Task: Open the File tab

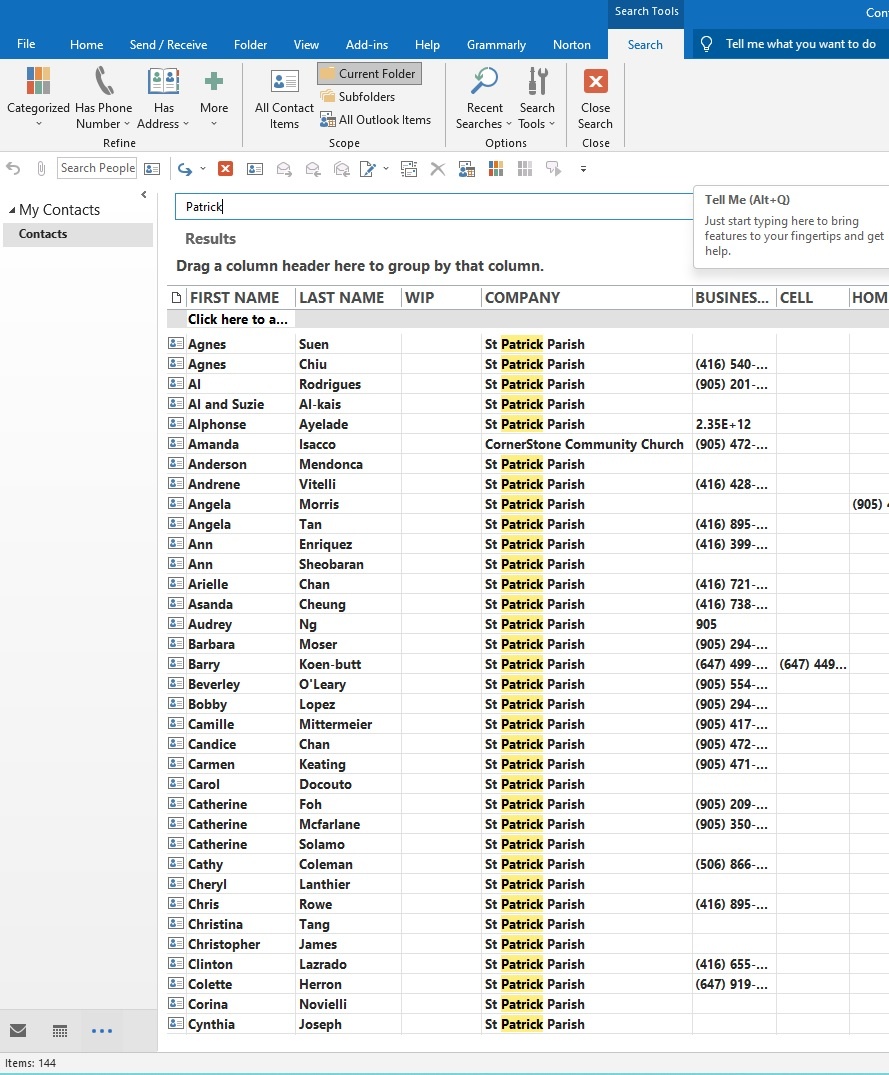Action: click(x=26, y=44)
